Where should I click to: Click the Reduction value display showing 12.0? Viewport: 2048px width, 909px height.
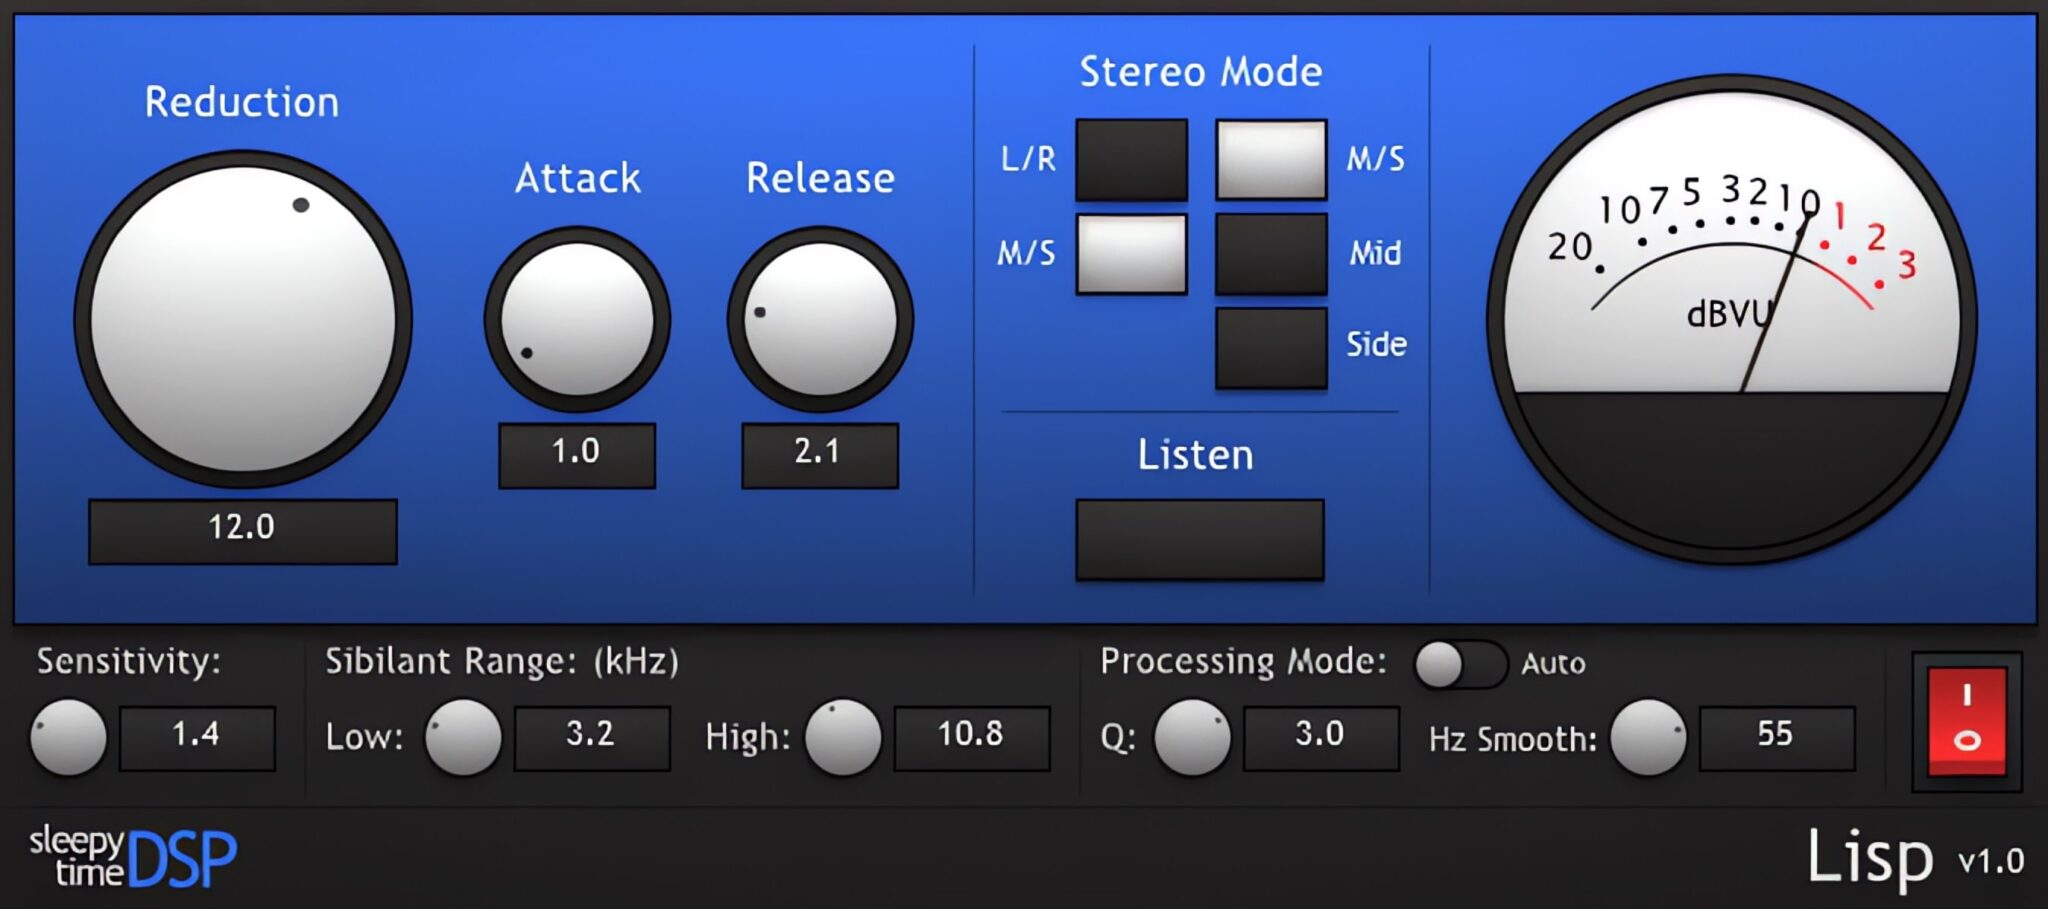[243, 532]
